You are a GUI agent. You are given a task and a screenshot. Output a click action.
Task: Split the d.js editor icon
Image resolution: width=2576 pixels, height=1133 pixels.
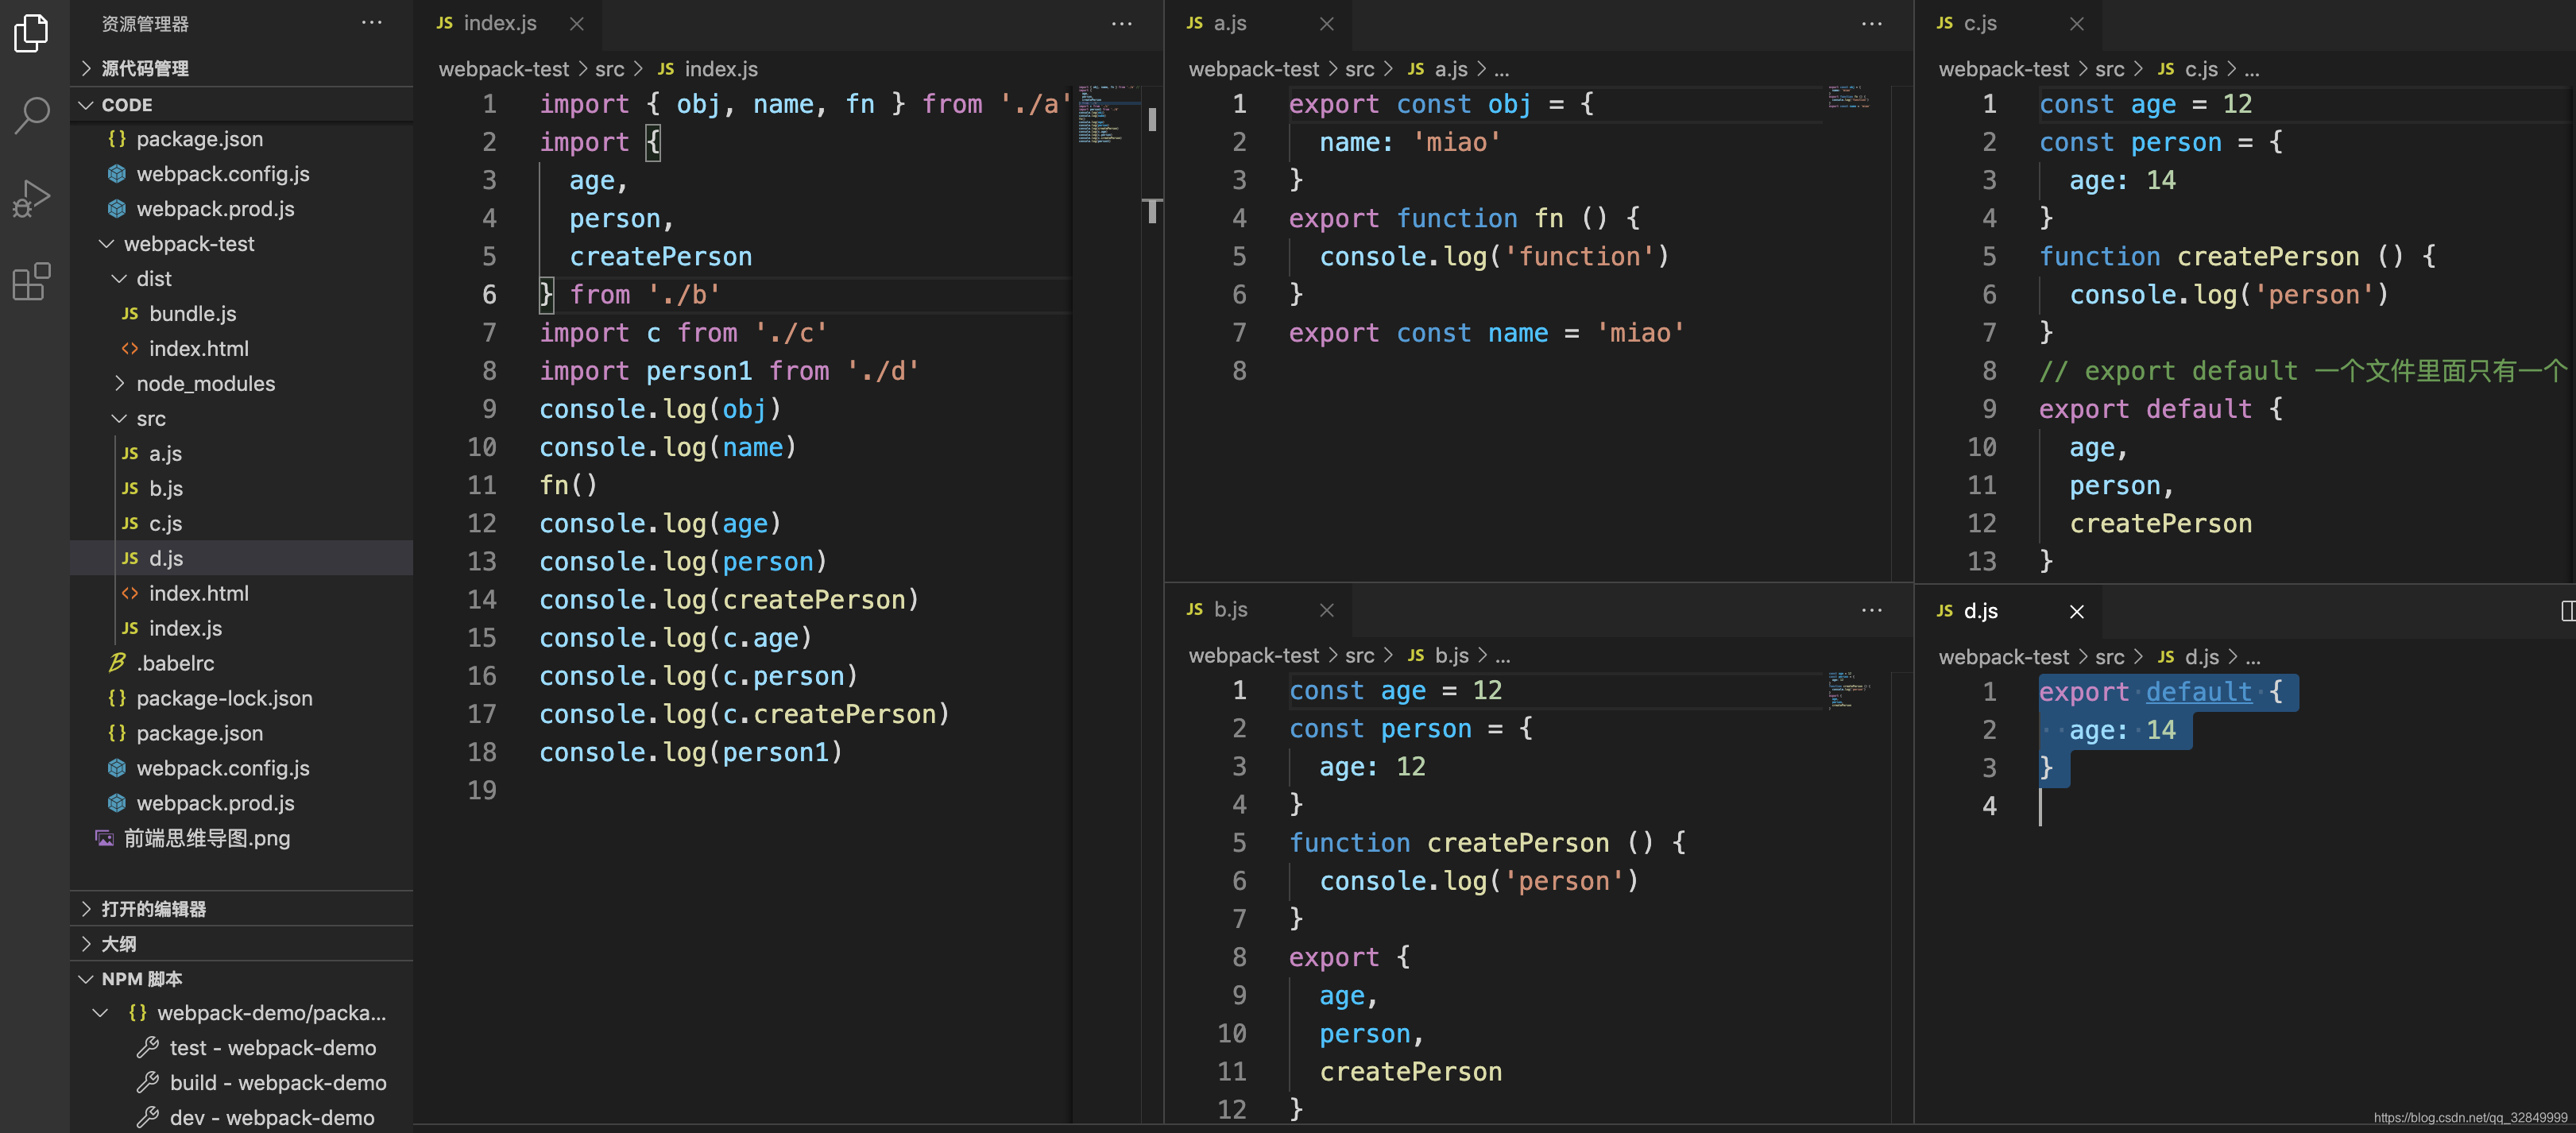point(2567,611)
